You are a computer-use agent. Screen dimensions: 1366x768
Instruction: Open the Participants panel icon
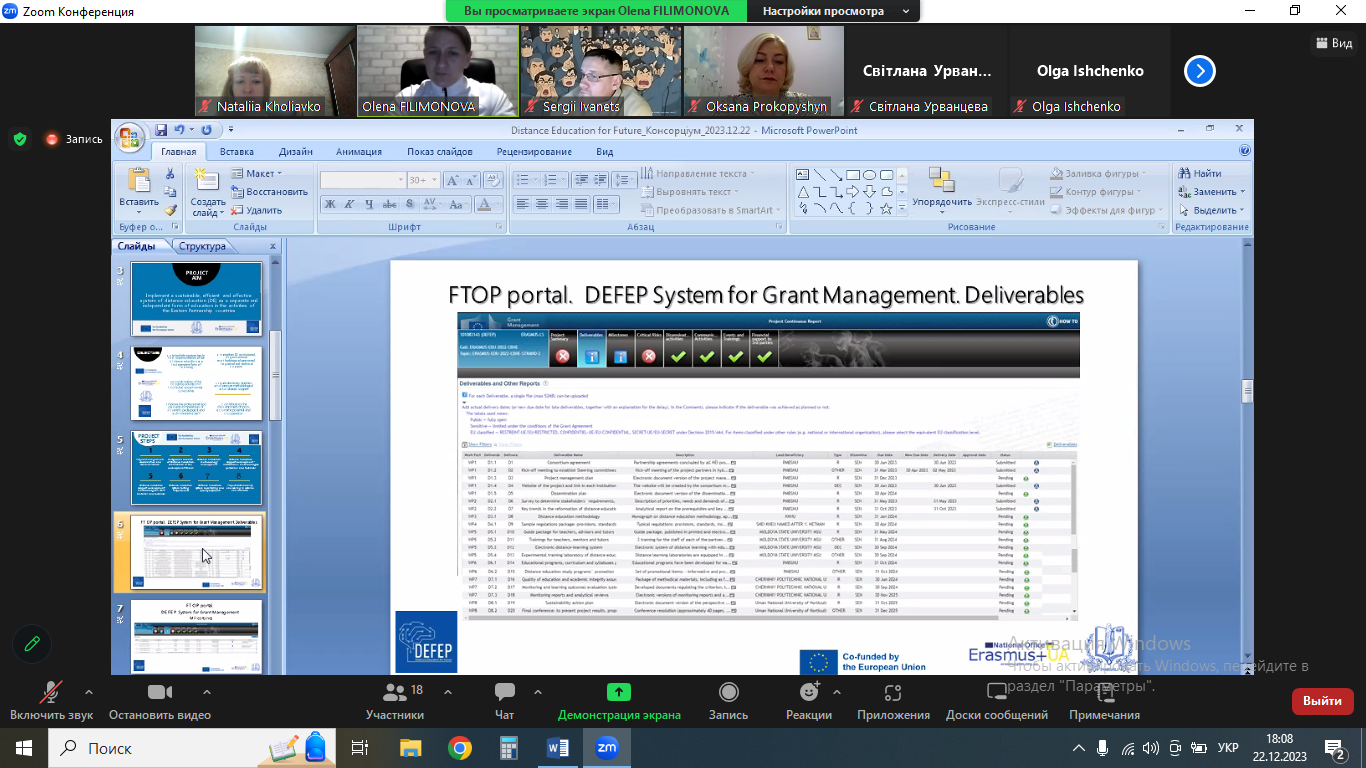click(395, 693)
